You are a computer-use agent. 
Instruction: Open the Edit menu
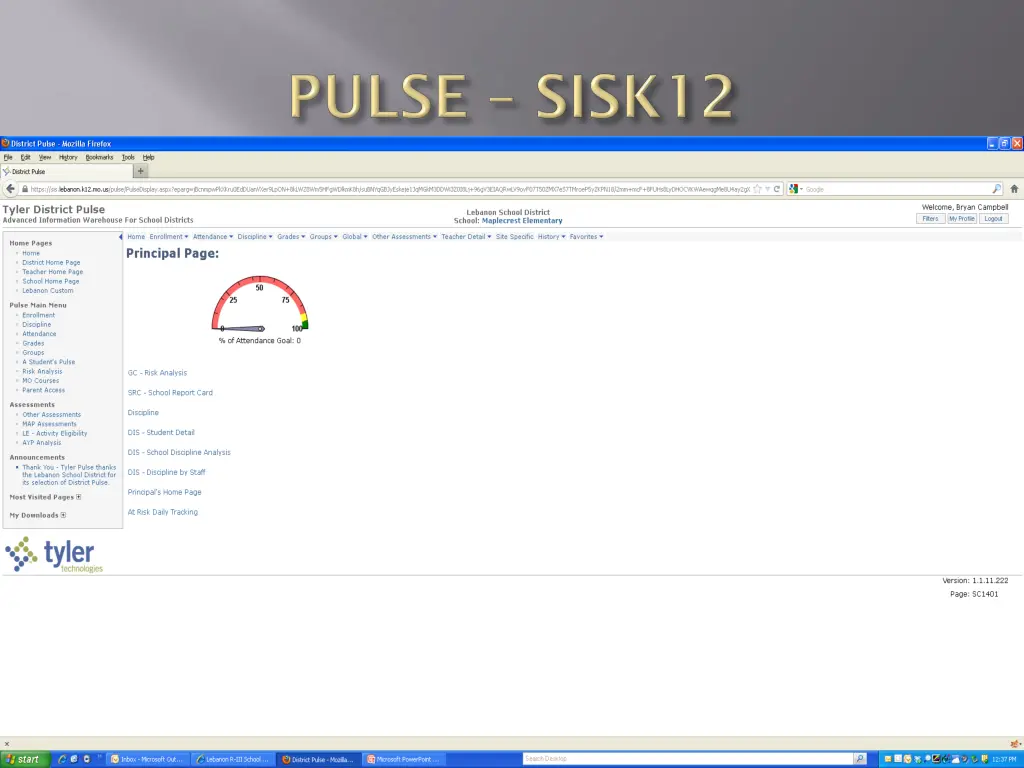tap(25, 157)
